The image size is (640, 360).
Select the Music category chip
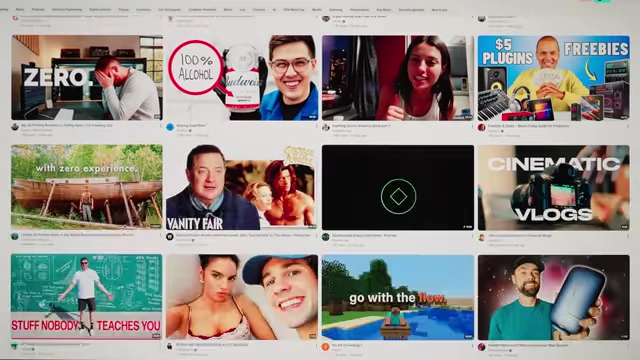point(20,9)
